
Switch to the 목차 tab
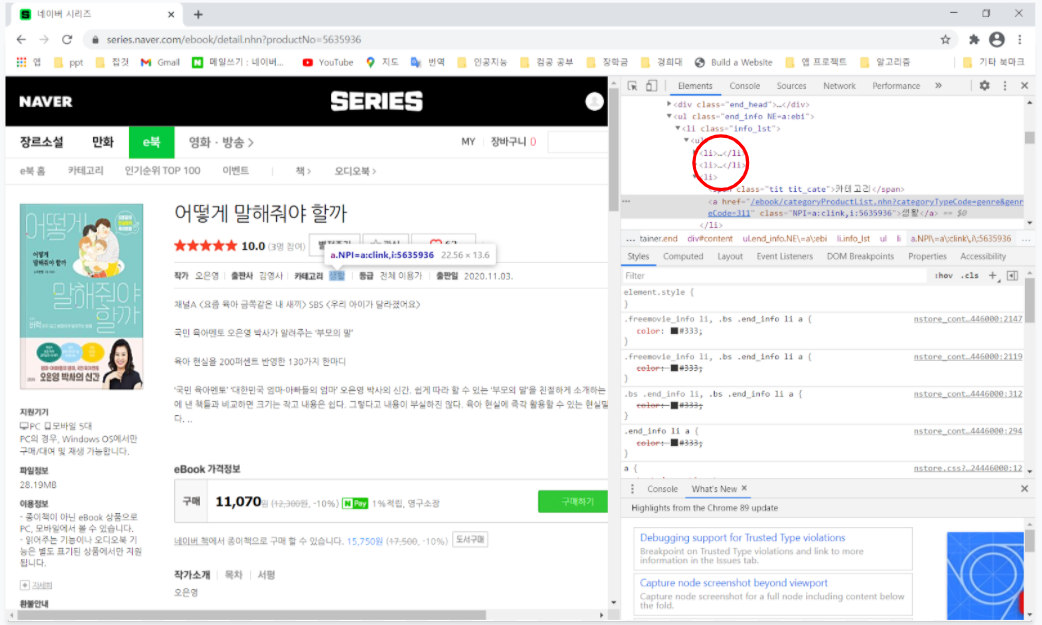233,574
